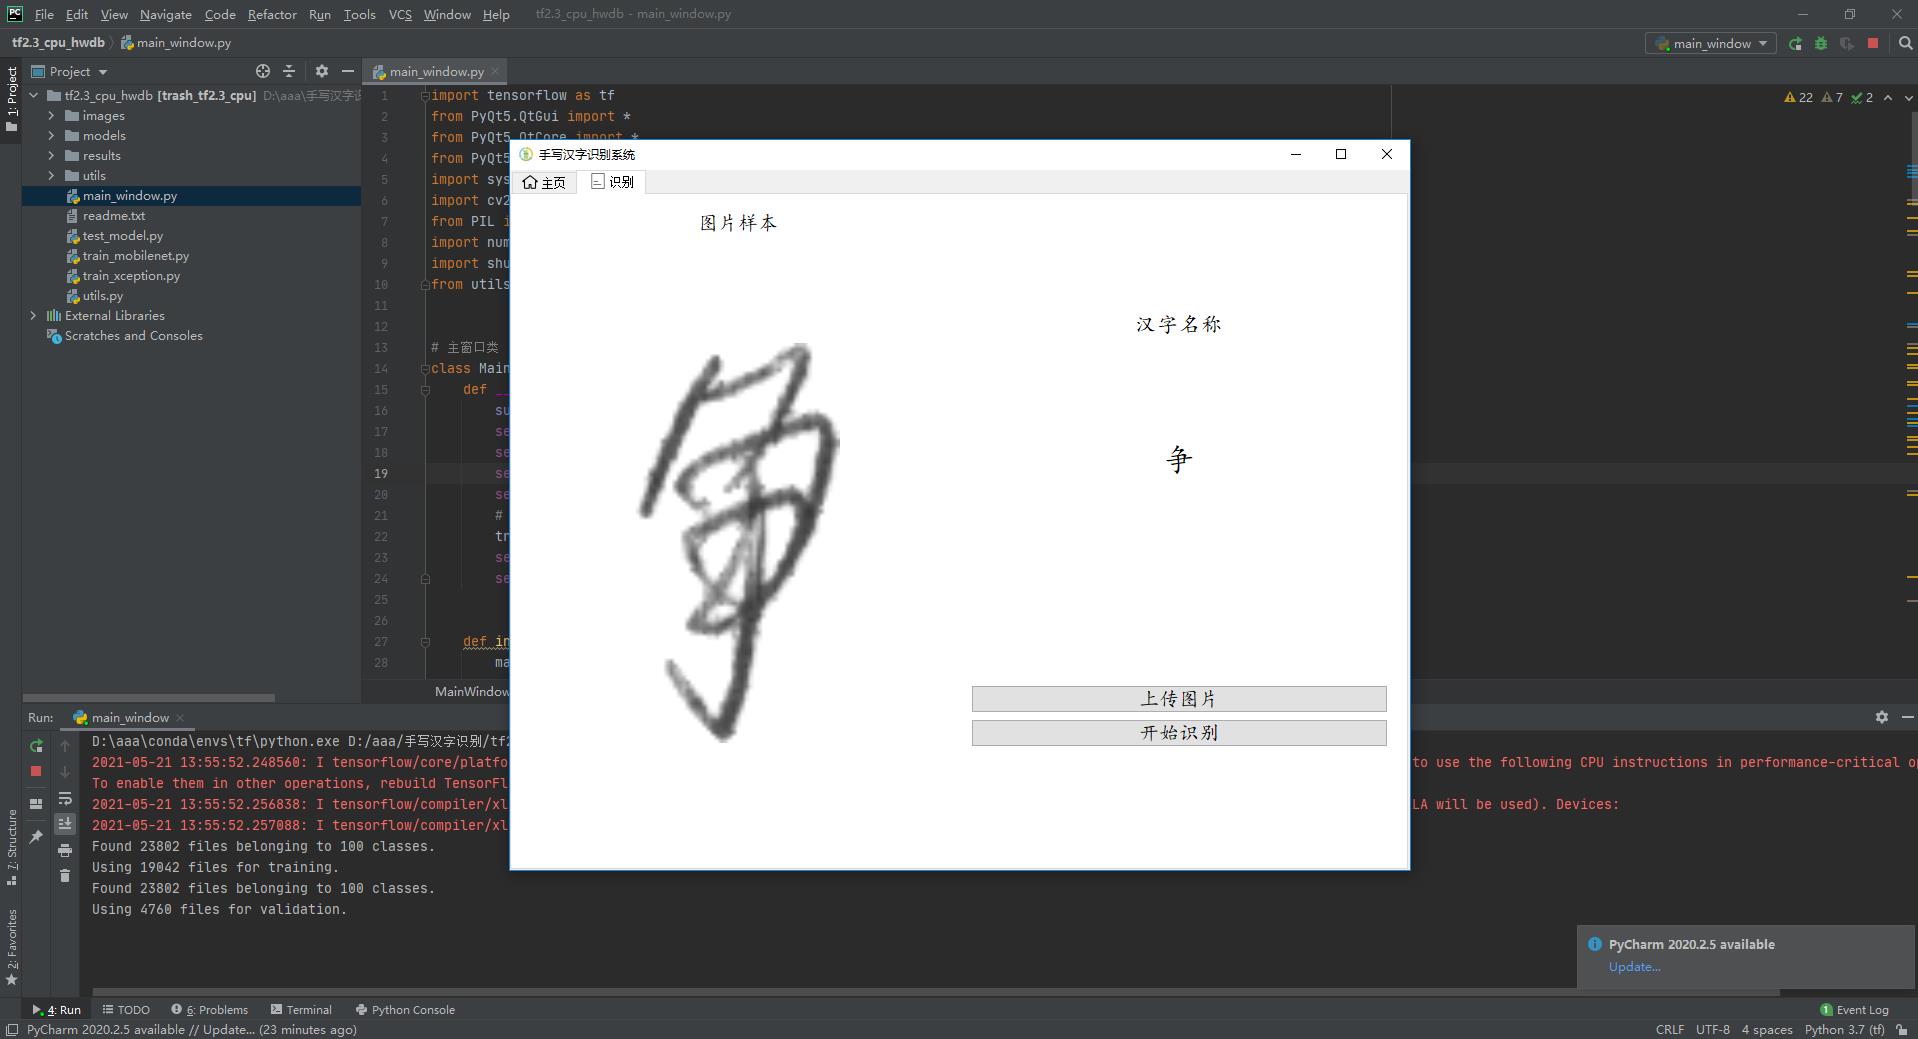
Task: Open Run panel settings gear icon
Action: pos(1881,717)
